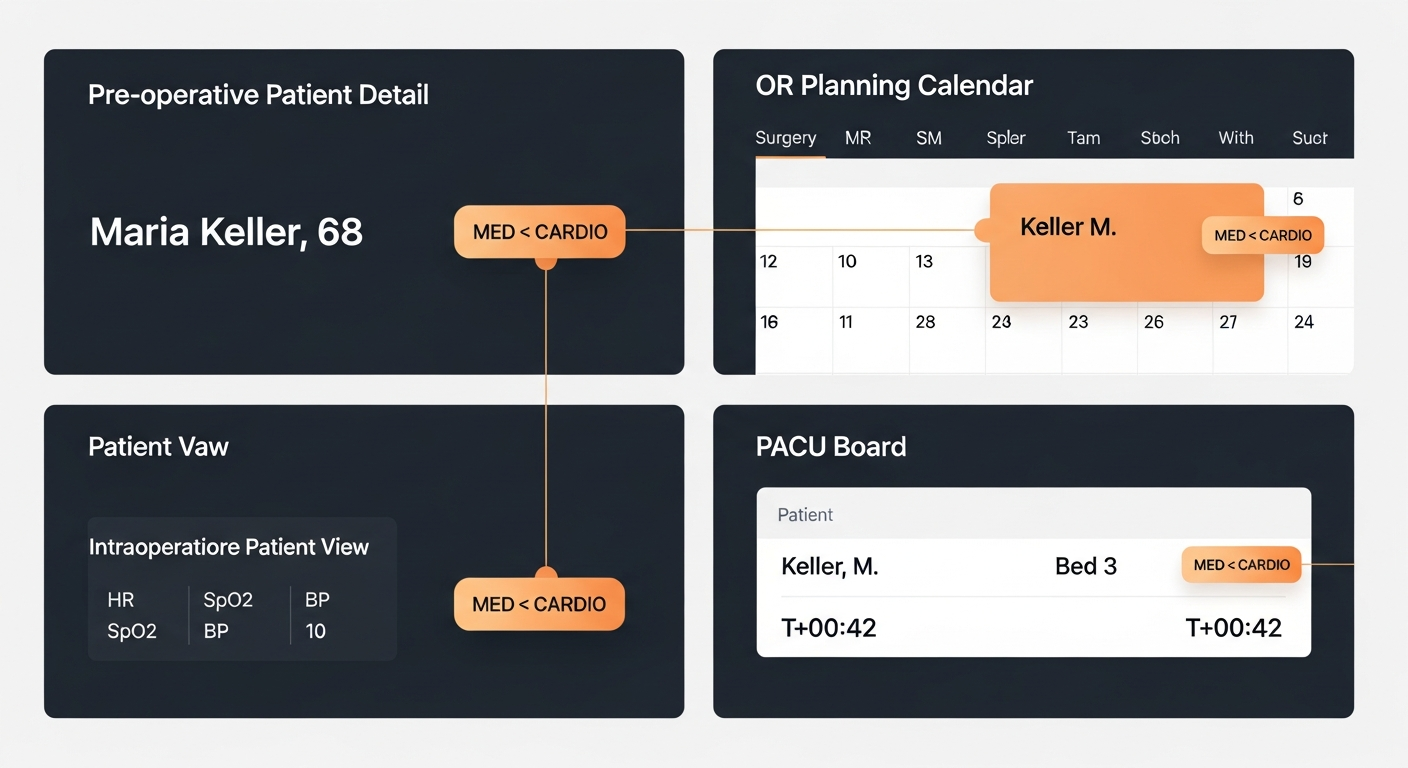Open the SM calendar tab
The width and height of the screenshot is (1408, 768).
[929, 138]
